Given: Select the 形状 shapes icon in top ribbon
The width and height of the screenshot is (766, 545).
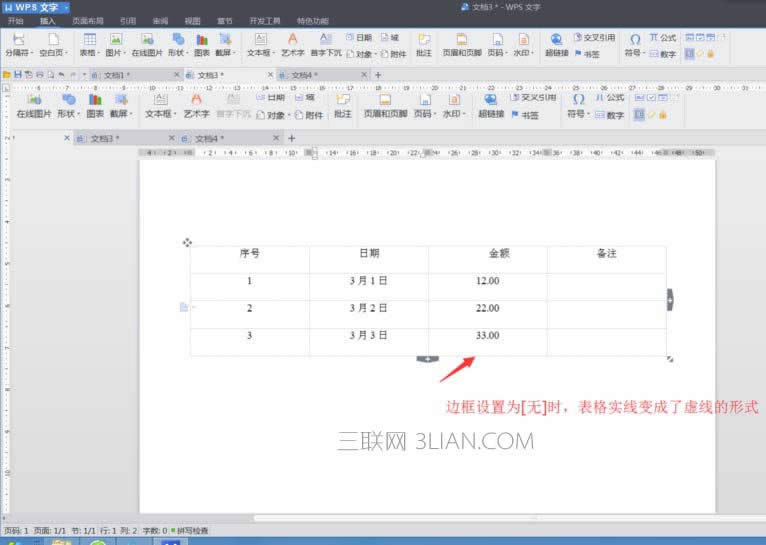Looking at the screenshot, I should tap(178, 40).
